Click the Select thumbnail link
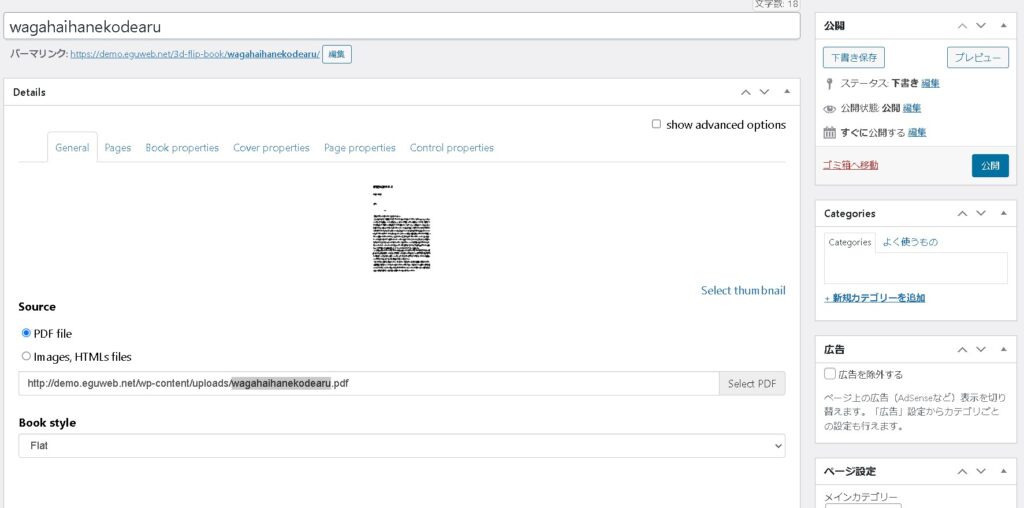Viewport: 1024px width, 508px height. 743,290
